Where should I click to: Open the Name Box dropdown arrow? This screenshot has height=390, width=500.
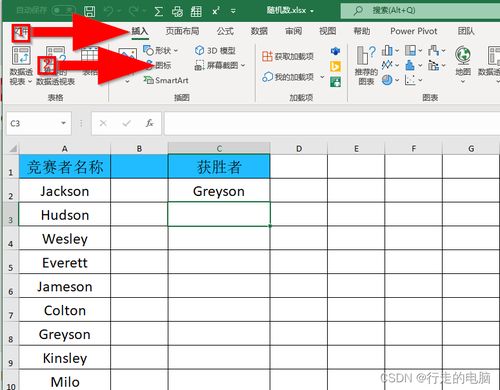(x=63, y=123)
